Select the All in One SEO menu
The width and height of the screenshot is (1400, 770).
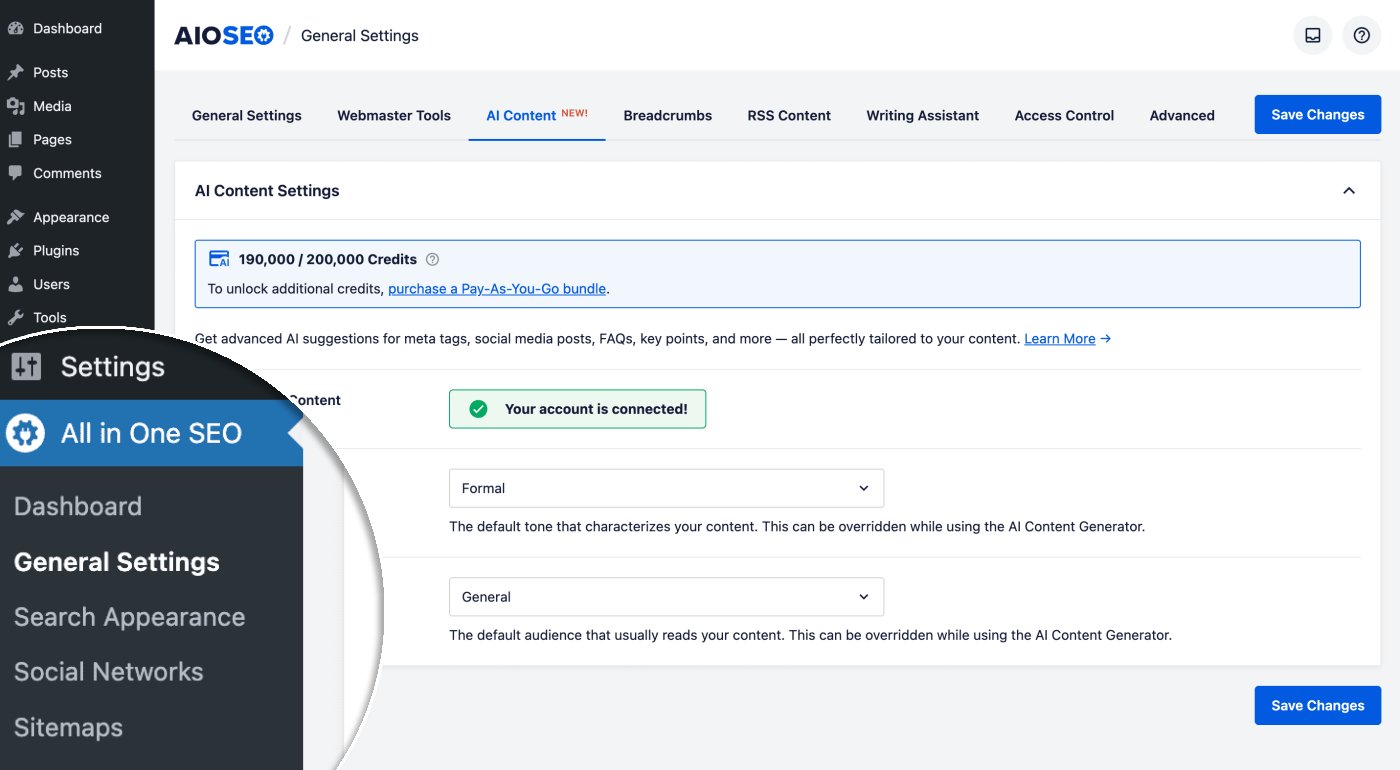[x=151, y=433]
